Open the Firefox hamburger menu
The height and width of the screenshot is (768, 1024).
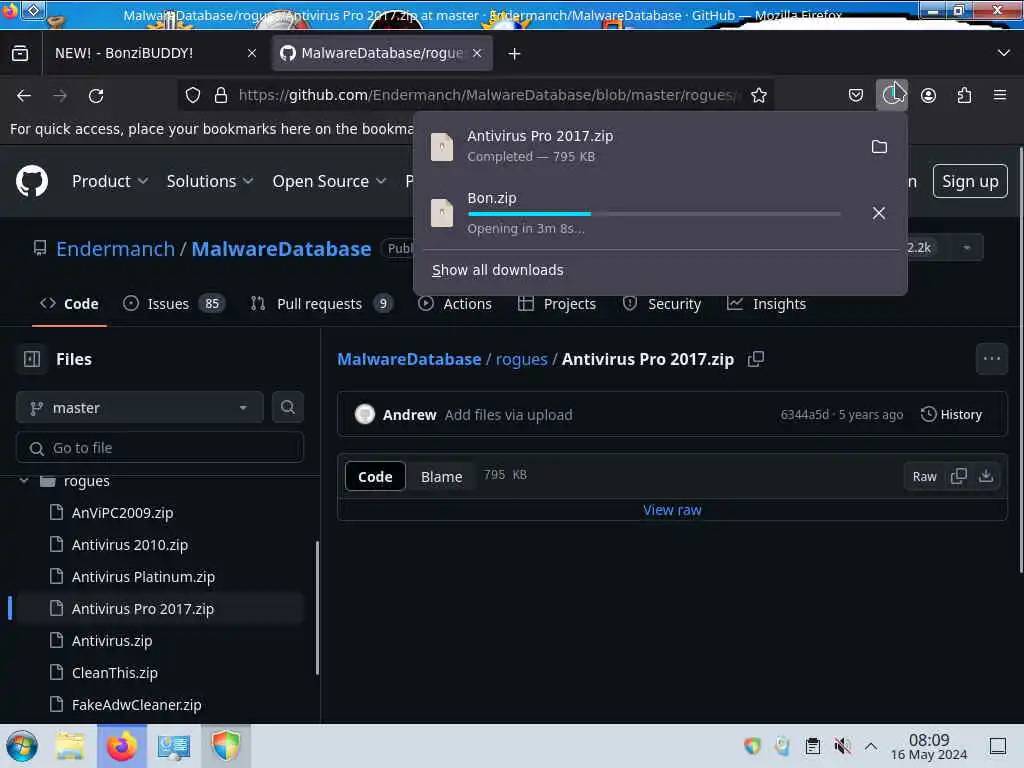1000,95
